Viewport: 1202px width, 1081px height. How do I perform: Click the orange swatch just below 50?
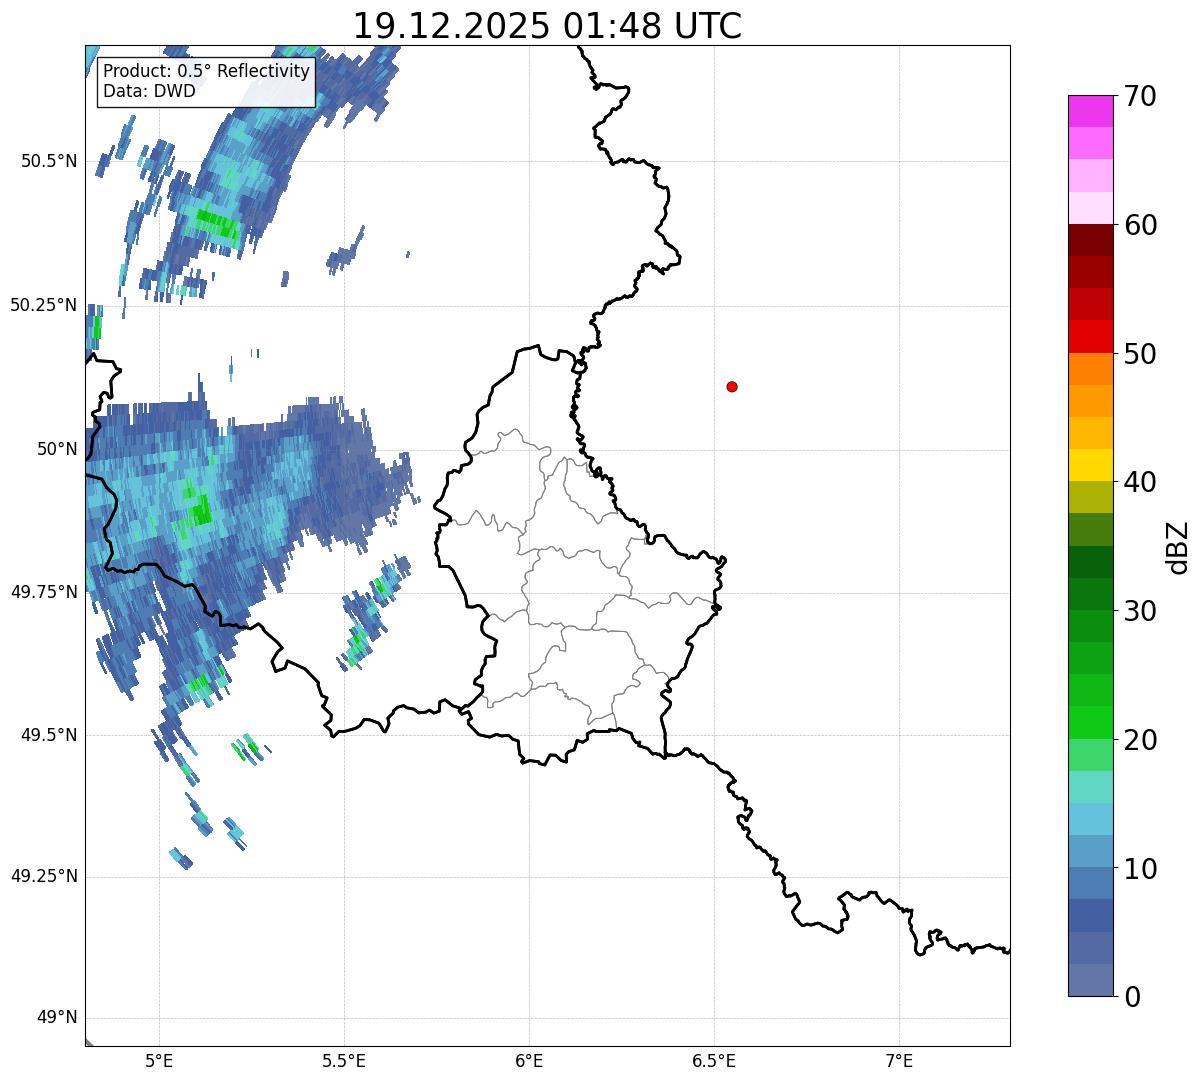click(x=1091, y=369)
